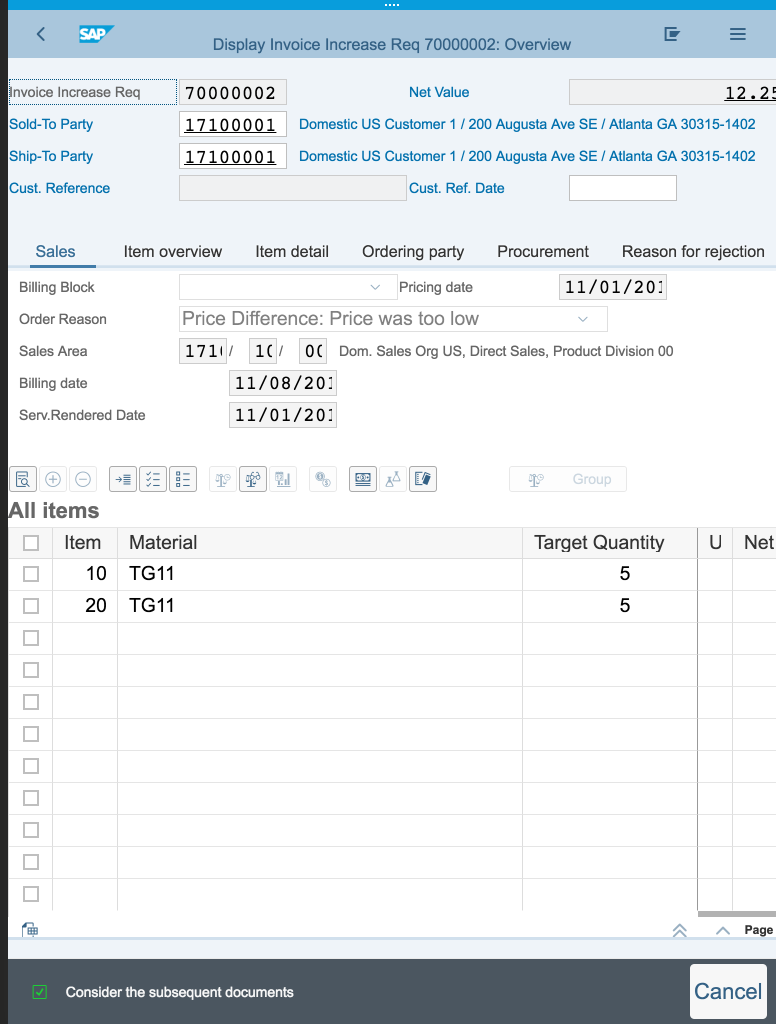Viewport: 776px width, 1024px height.
Task: Open the Procurement tab
Action: (543, 251)
